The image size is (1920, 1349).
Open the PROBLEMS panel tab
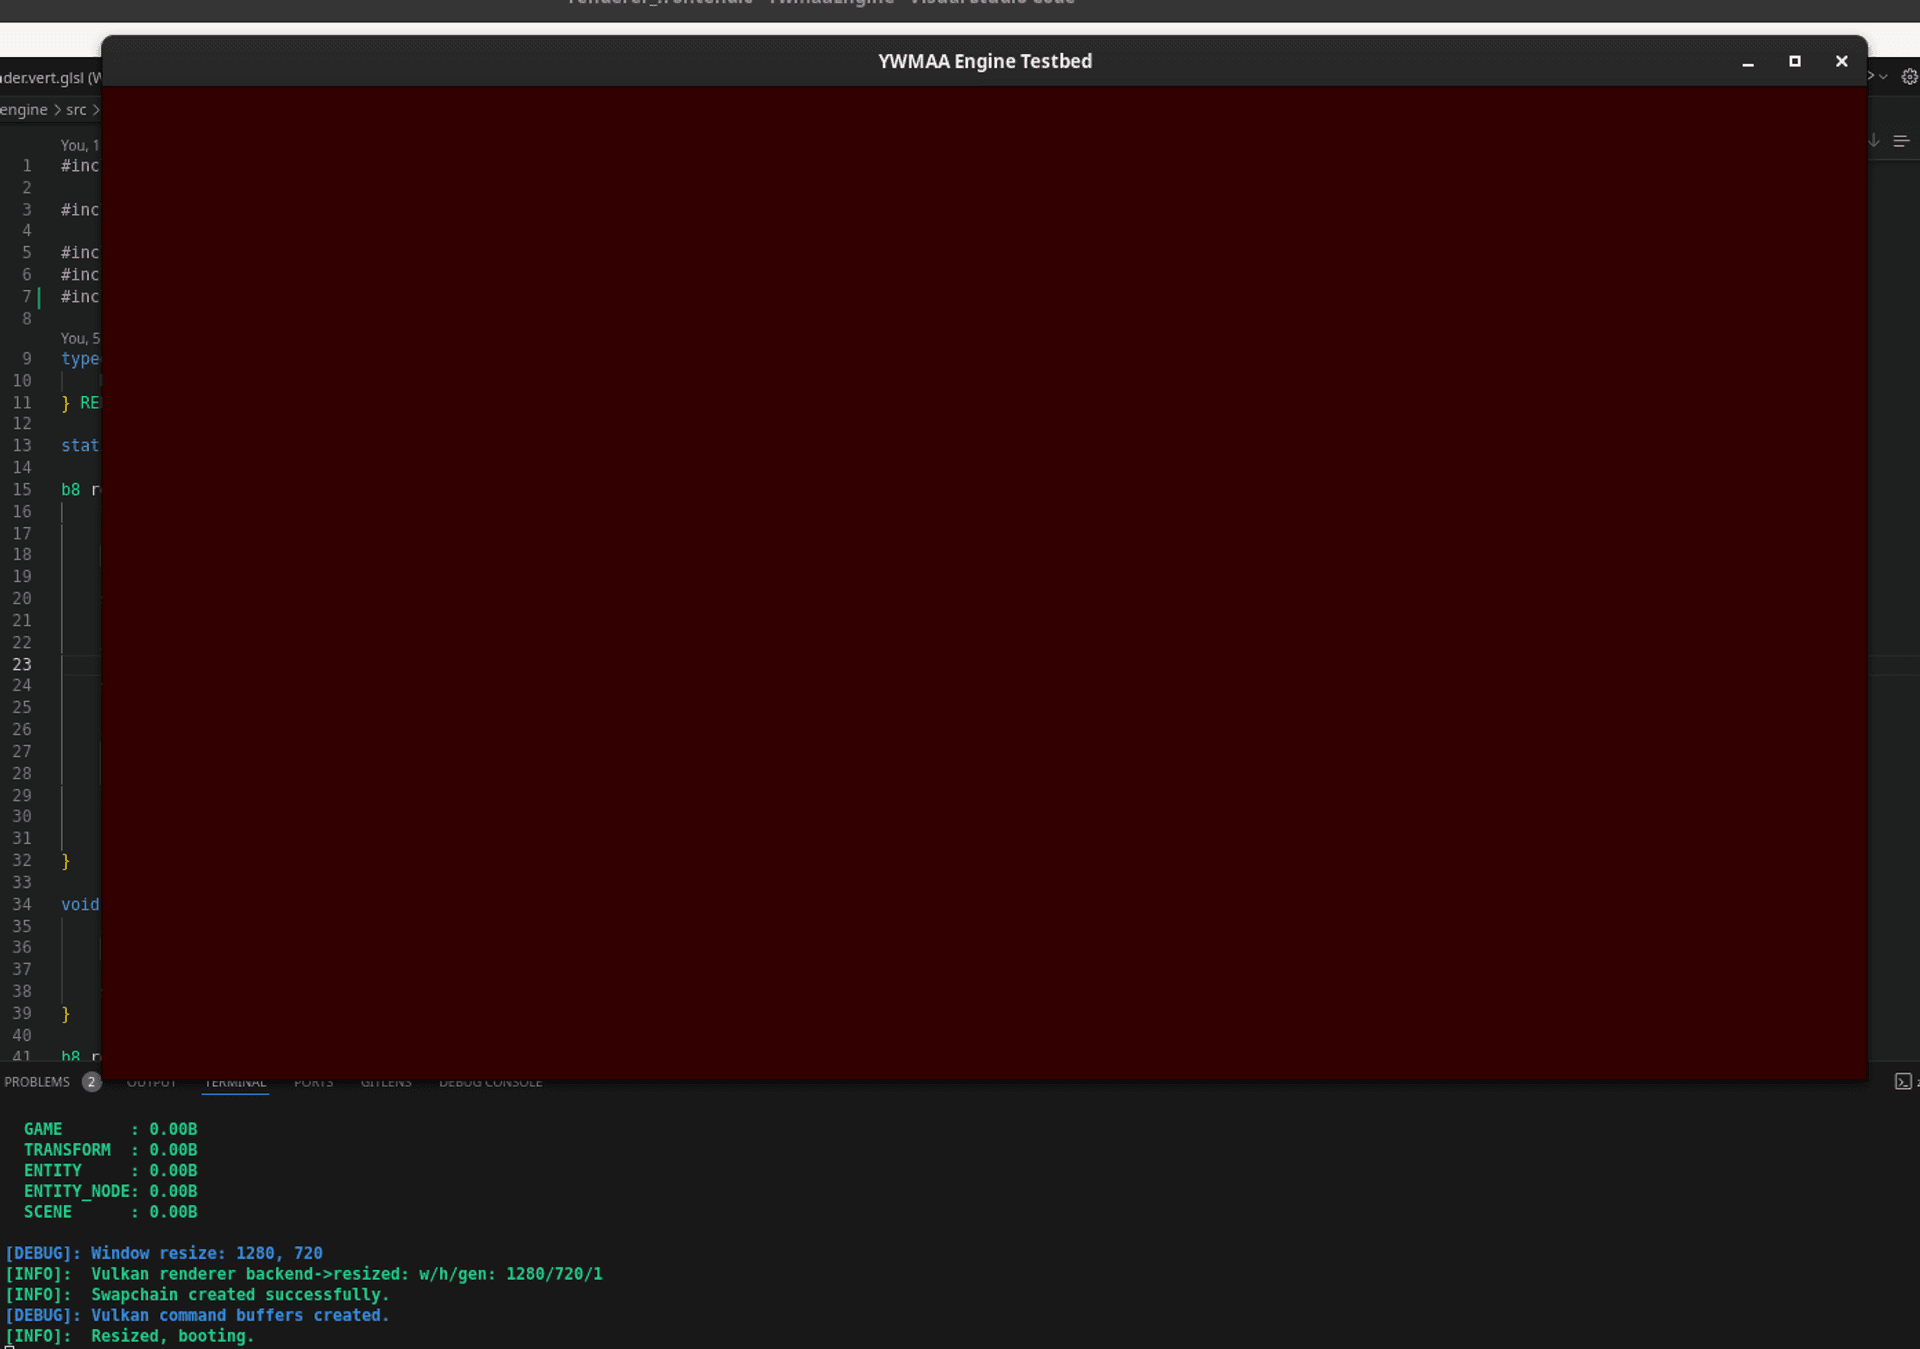pyautogui.click(x=37, y=1082)
